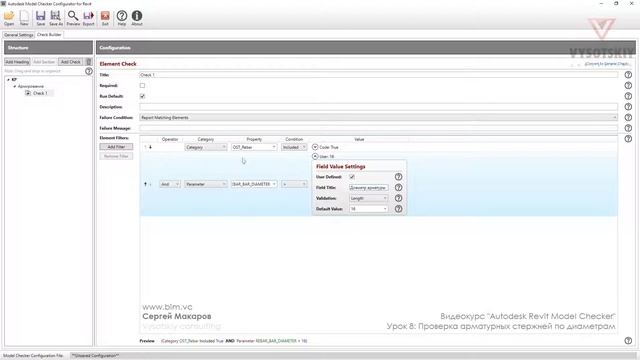The height and width of the screenshot is (360, 640).
Task: Click the help icon for Failure Message
Action: click(x=628, y=128)
